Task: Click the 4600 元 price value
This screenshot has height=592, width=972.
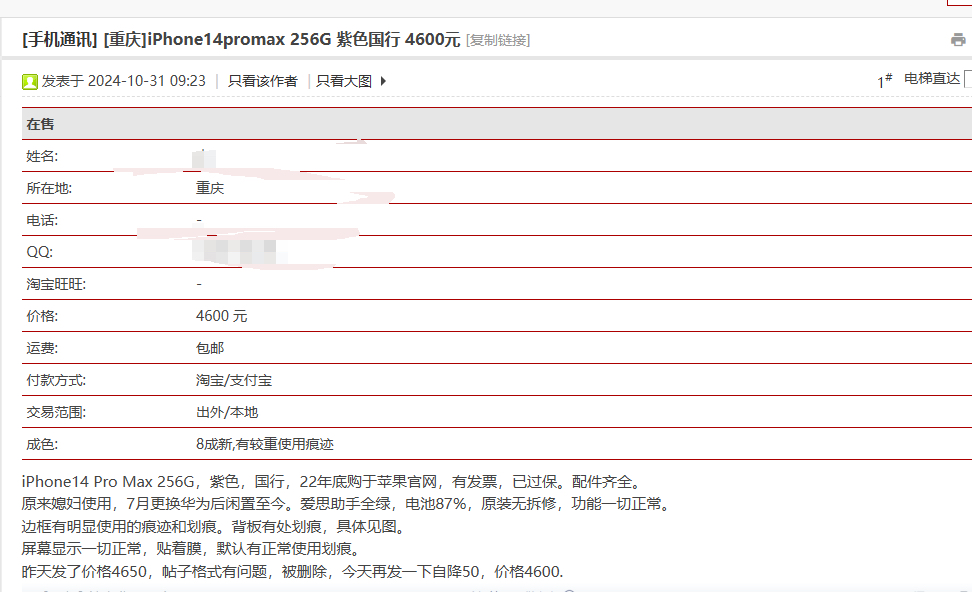Action: [x=221, y=316]
